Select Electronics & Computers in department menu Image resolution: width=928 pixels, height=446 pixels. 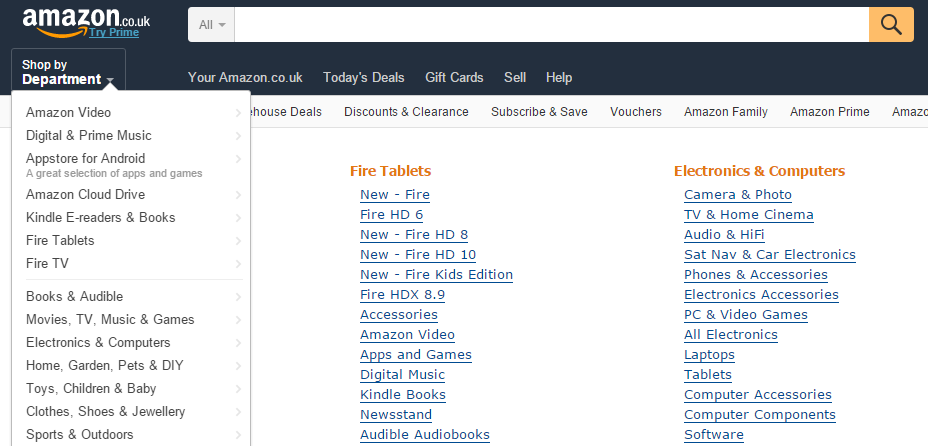98,343
